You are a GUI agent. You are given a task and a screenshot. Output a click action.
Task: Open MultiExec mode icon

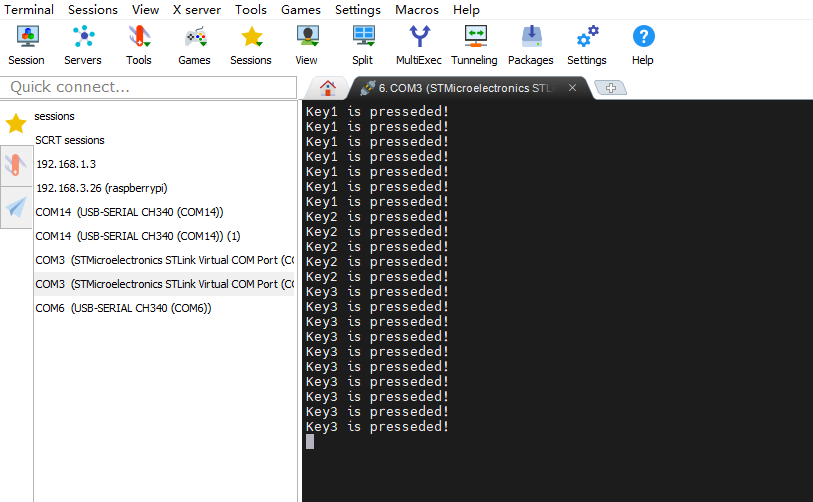418,45
